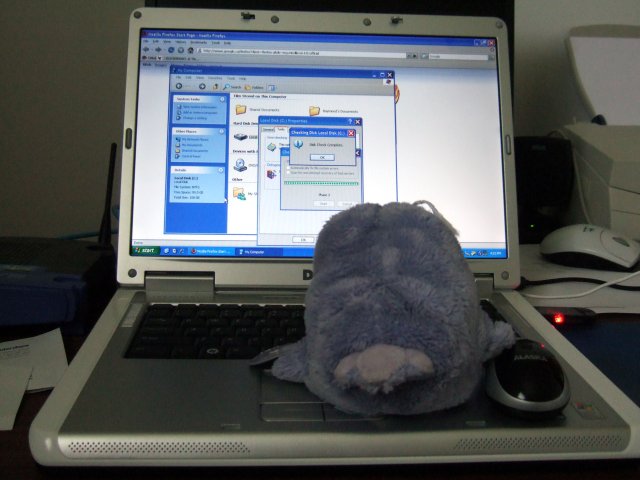This screenshot has height=480, width=640.
Task: Open File menu in My Computer window
Action: tap(178, 77)
